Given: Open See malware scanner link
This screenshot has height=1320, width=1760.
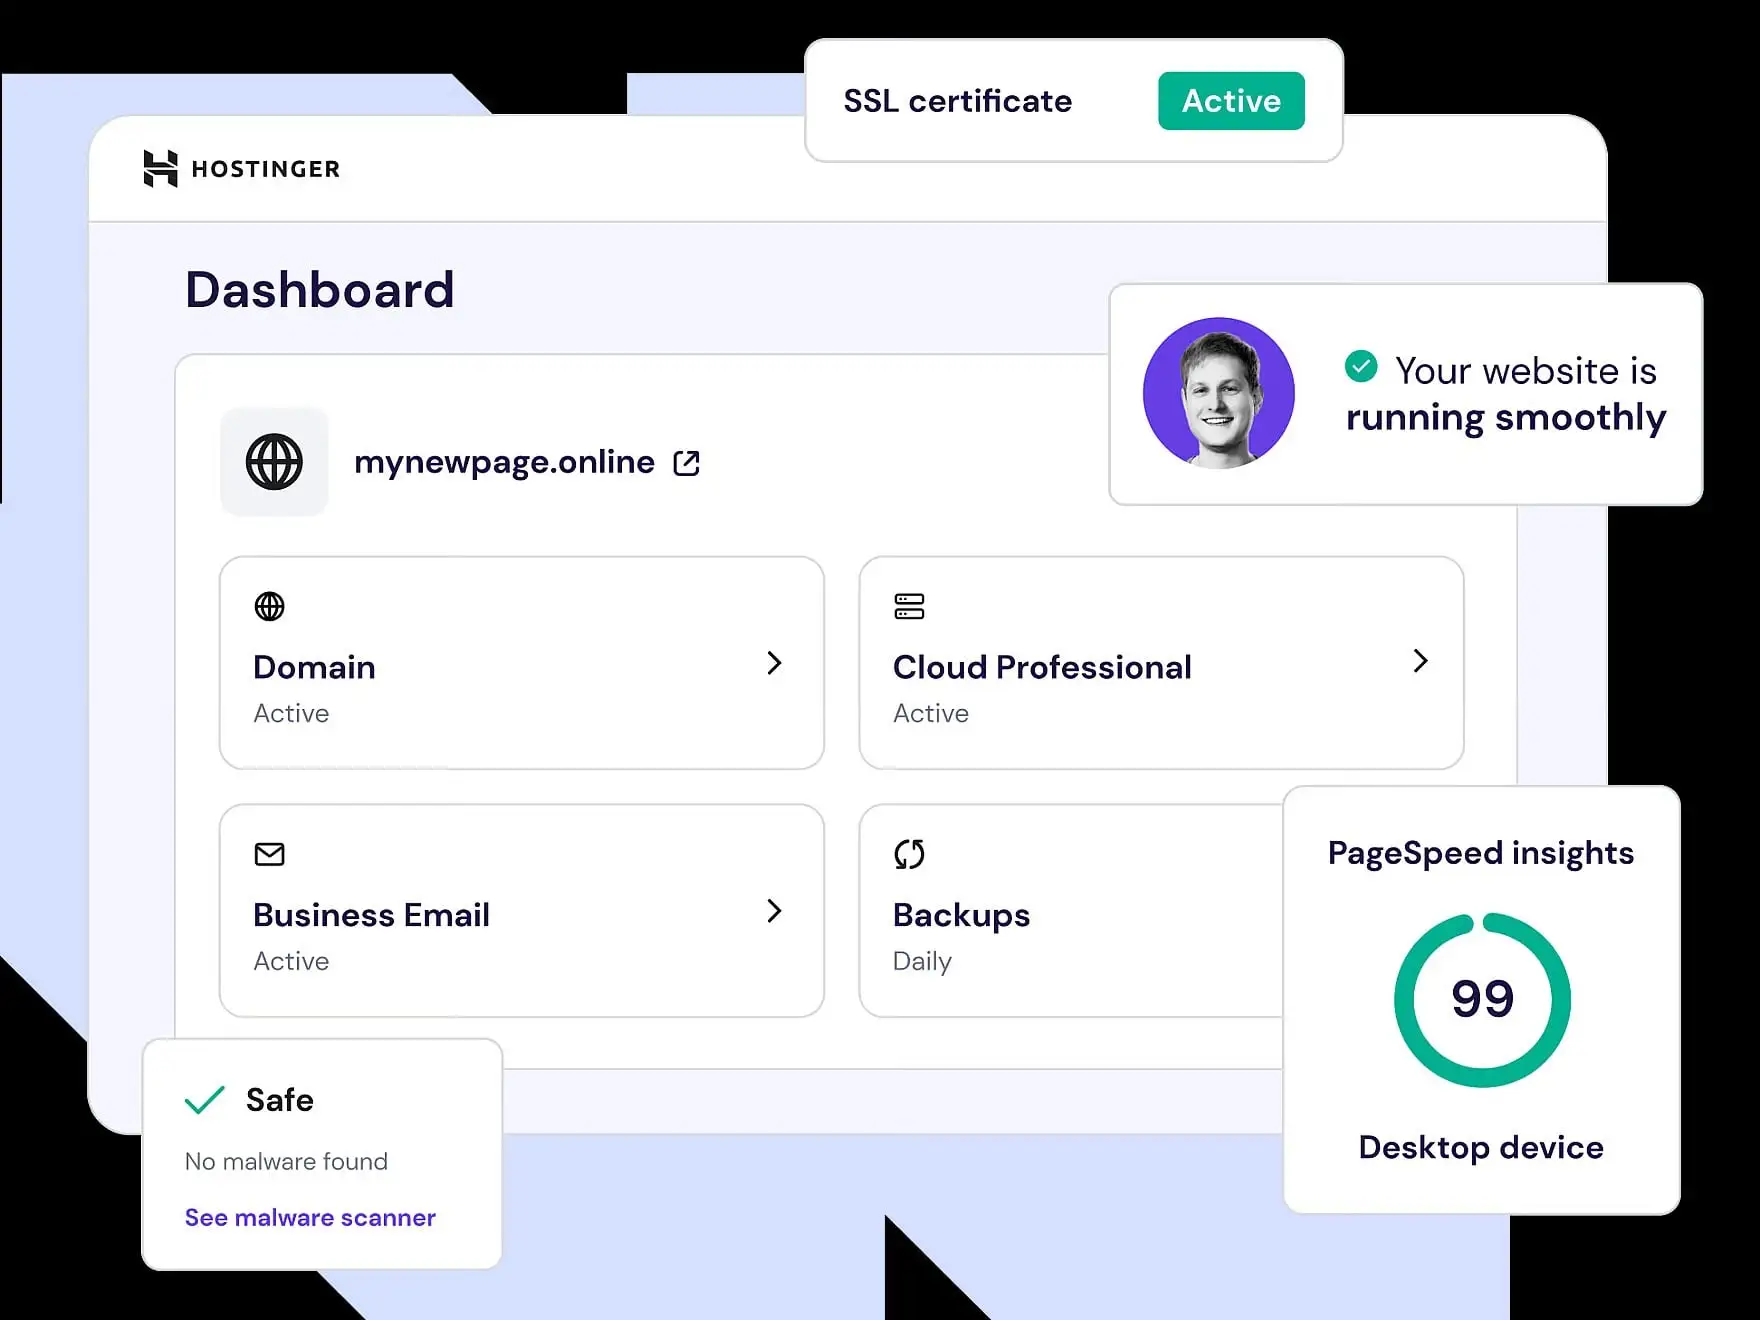Looking at the screenshot, I should click(x=310, y=1217).
